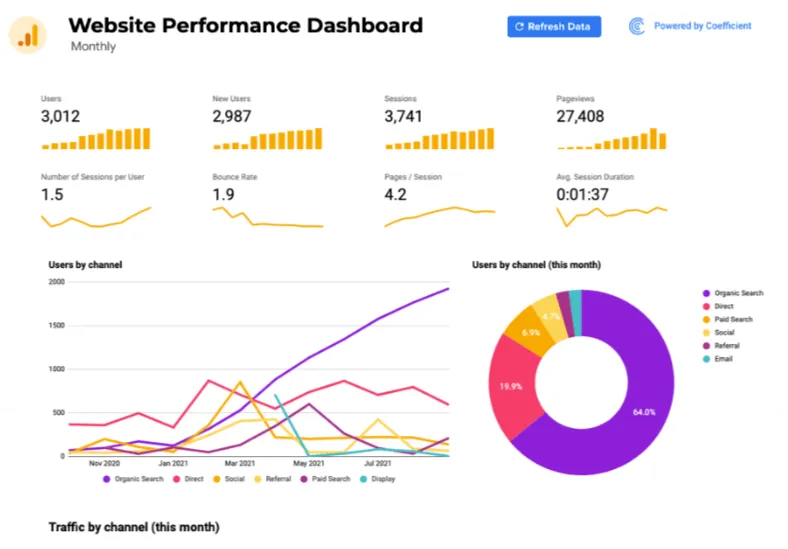Toggle Direct series in line chart legend
Image resolution: width=788 pixels, height=549 pixels.
click(x=188, y=479)
